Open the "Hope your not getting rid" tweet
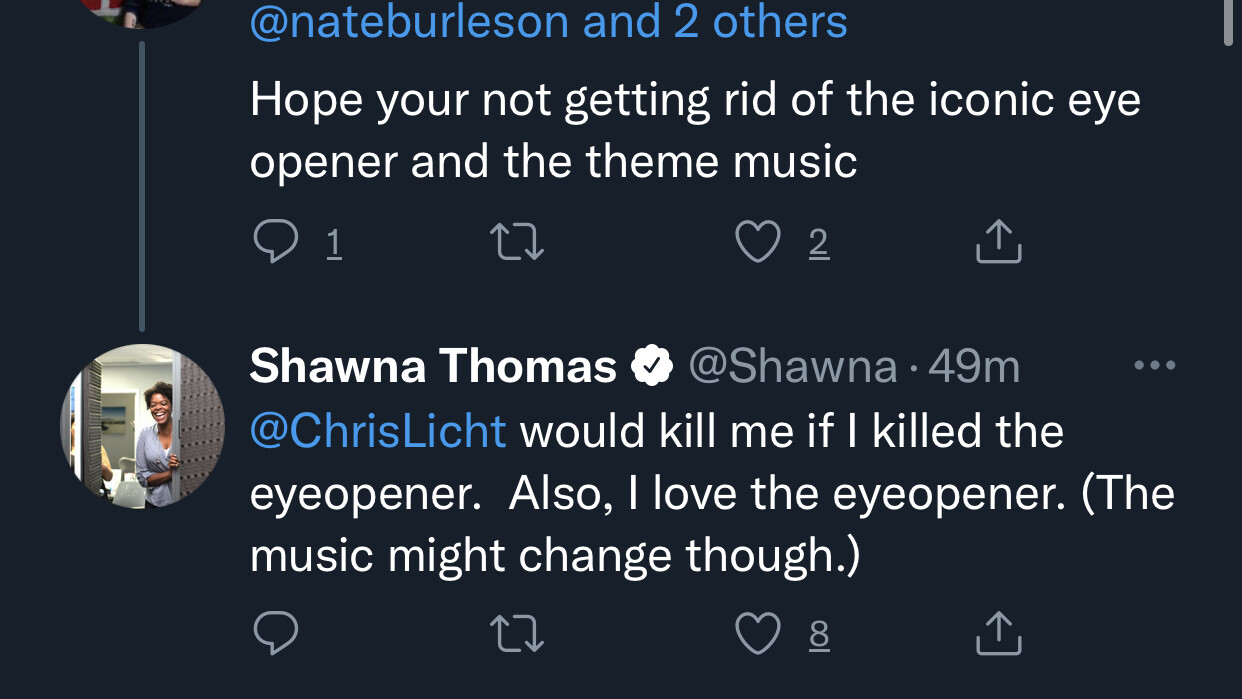Image resolution: width=1242 pixels, height=699 pixels. (x=694, y=130)
